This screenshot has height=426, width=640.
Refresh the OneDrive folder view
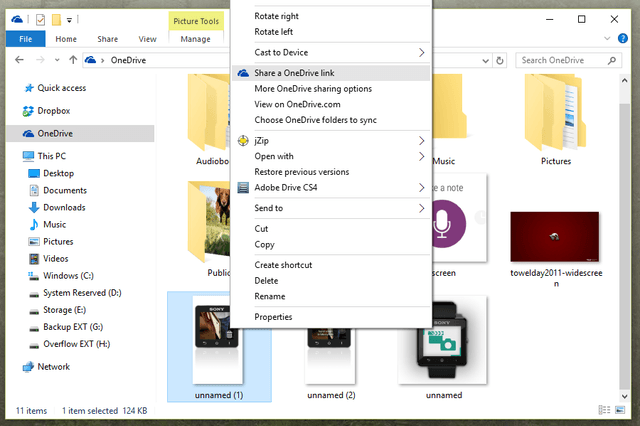500,61
